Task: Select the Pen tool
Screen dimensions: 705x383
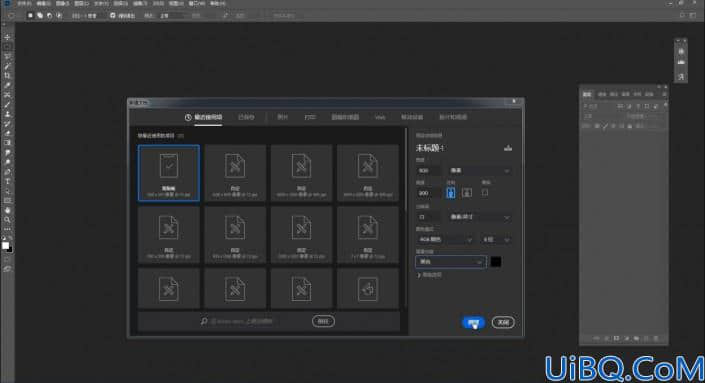Action: click(x=7, y=172)
